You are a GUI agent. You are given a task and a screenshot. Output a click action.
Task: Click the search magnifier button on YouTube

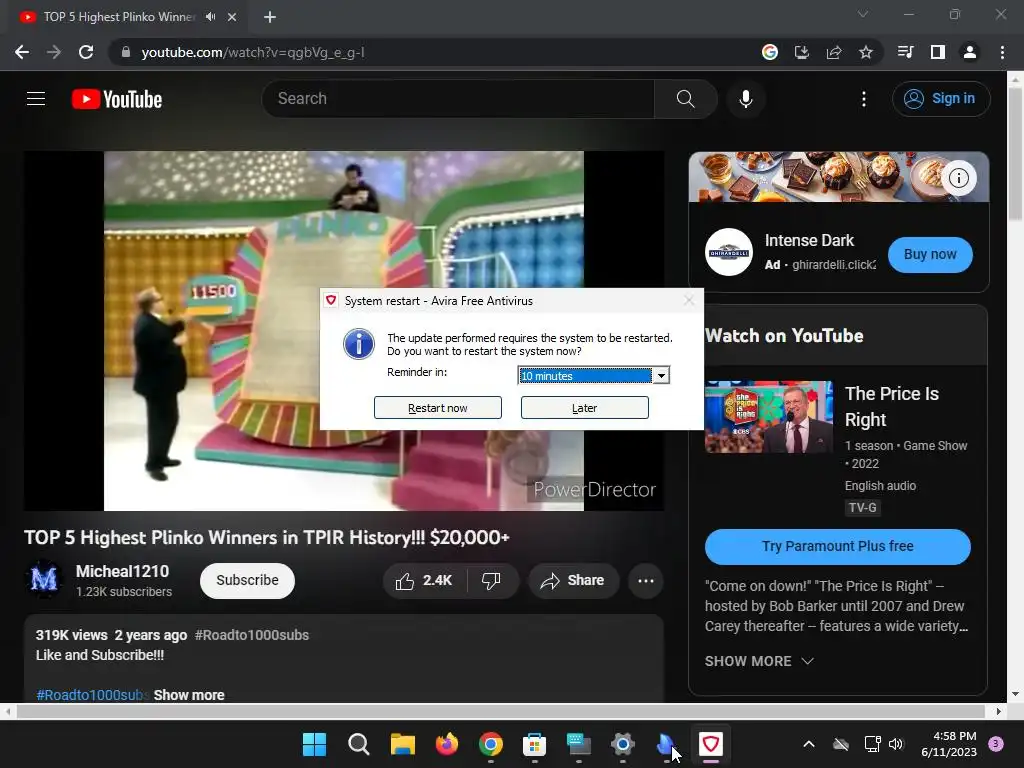pos(685,99)
